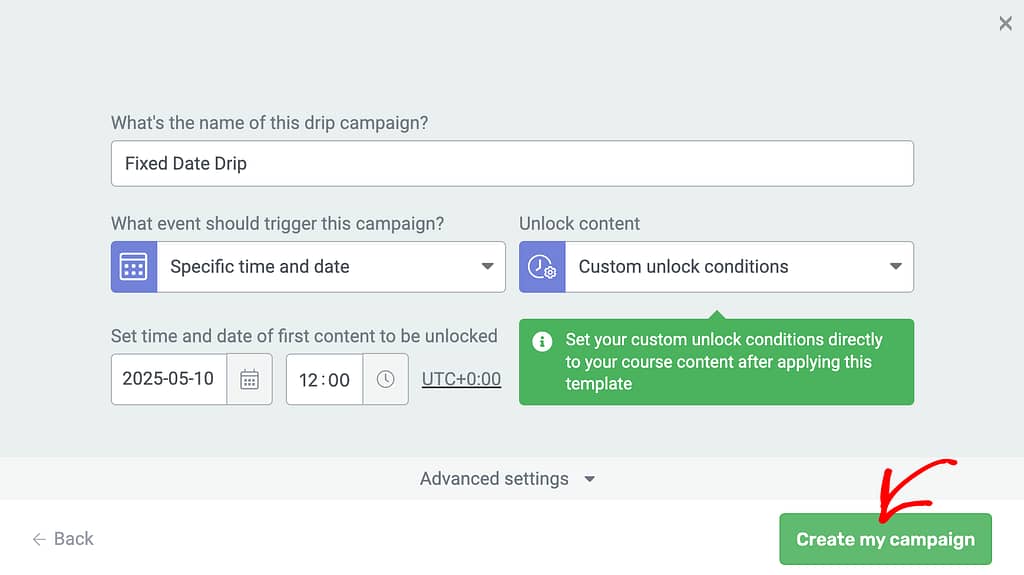Focus the drip campaign name field
This screenshot has height=575, width=1024.
click(x=512, y=163)
